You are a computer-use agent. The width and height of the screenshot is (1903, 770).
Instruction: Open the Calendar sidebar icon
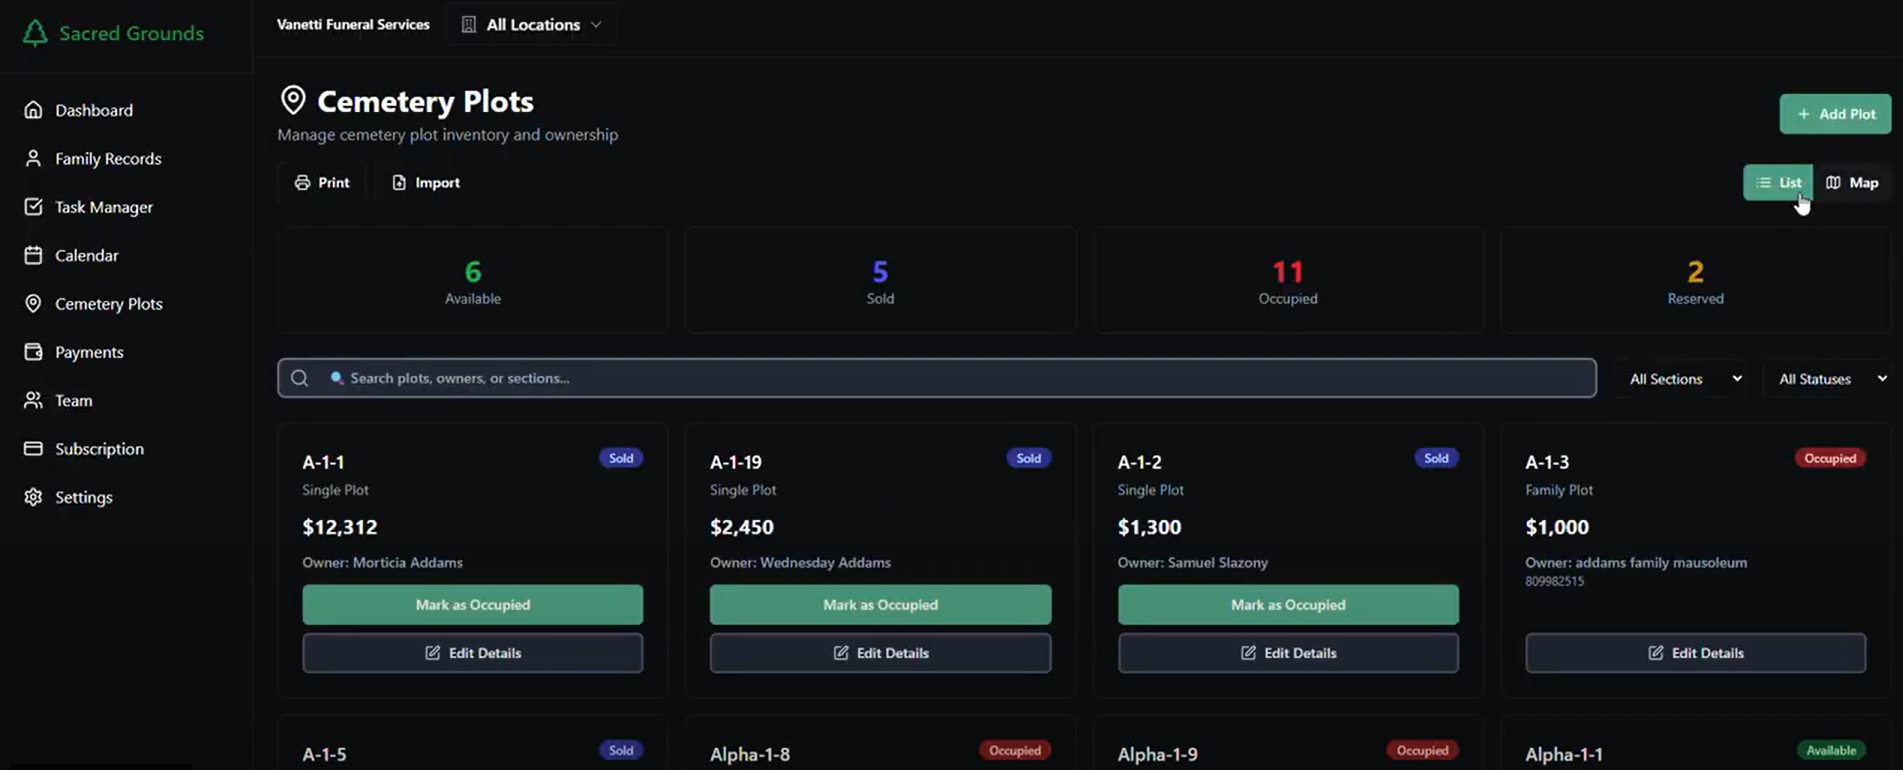(x=33, y=255)
